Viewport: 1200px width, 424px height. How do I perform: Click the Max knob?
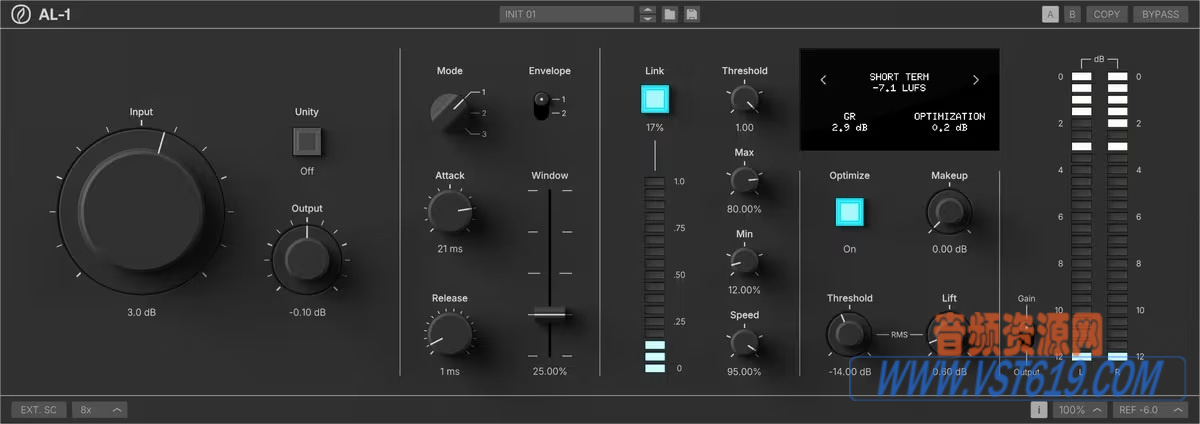pos(744,180)
